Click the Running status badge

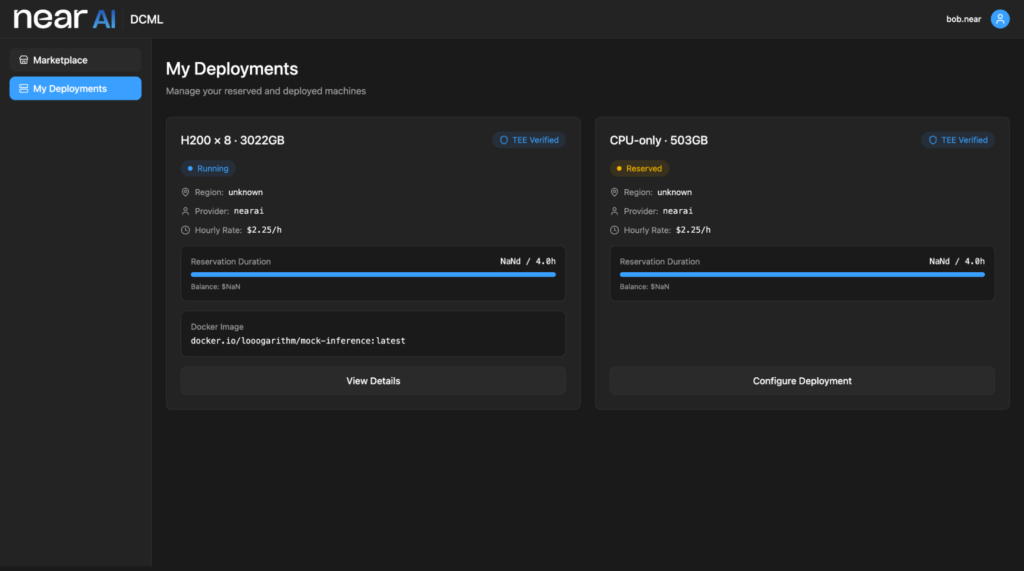(208, 168)
